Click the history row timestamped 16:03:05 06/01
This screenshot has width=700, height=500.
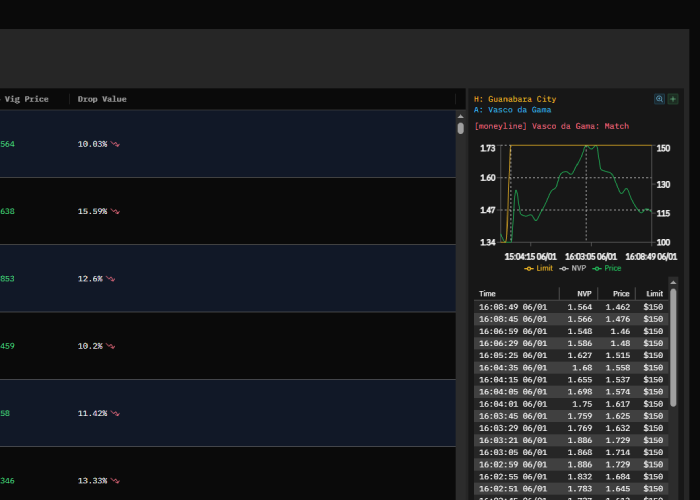571,452
